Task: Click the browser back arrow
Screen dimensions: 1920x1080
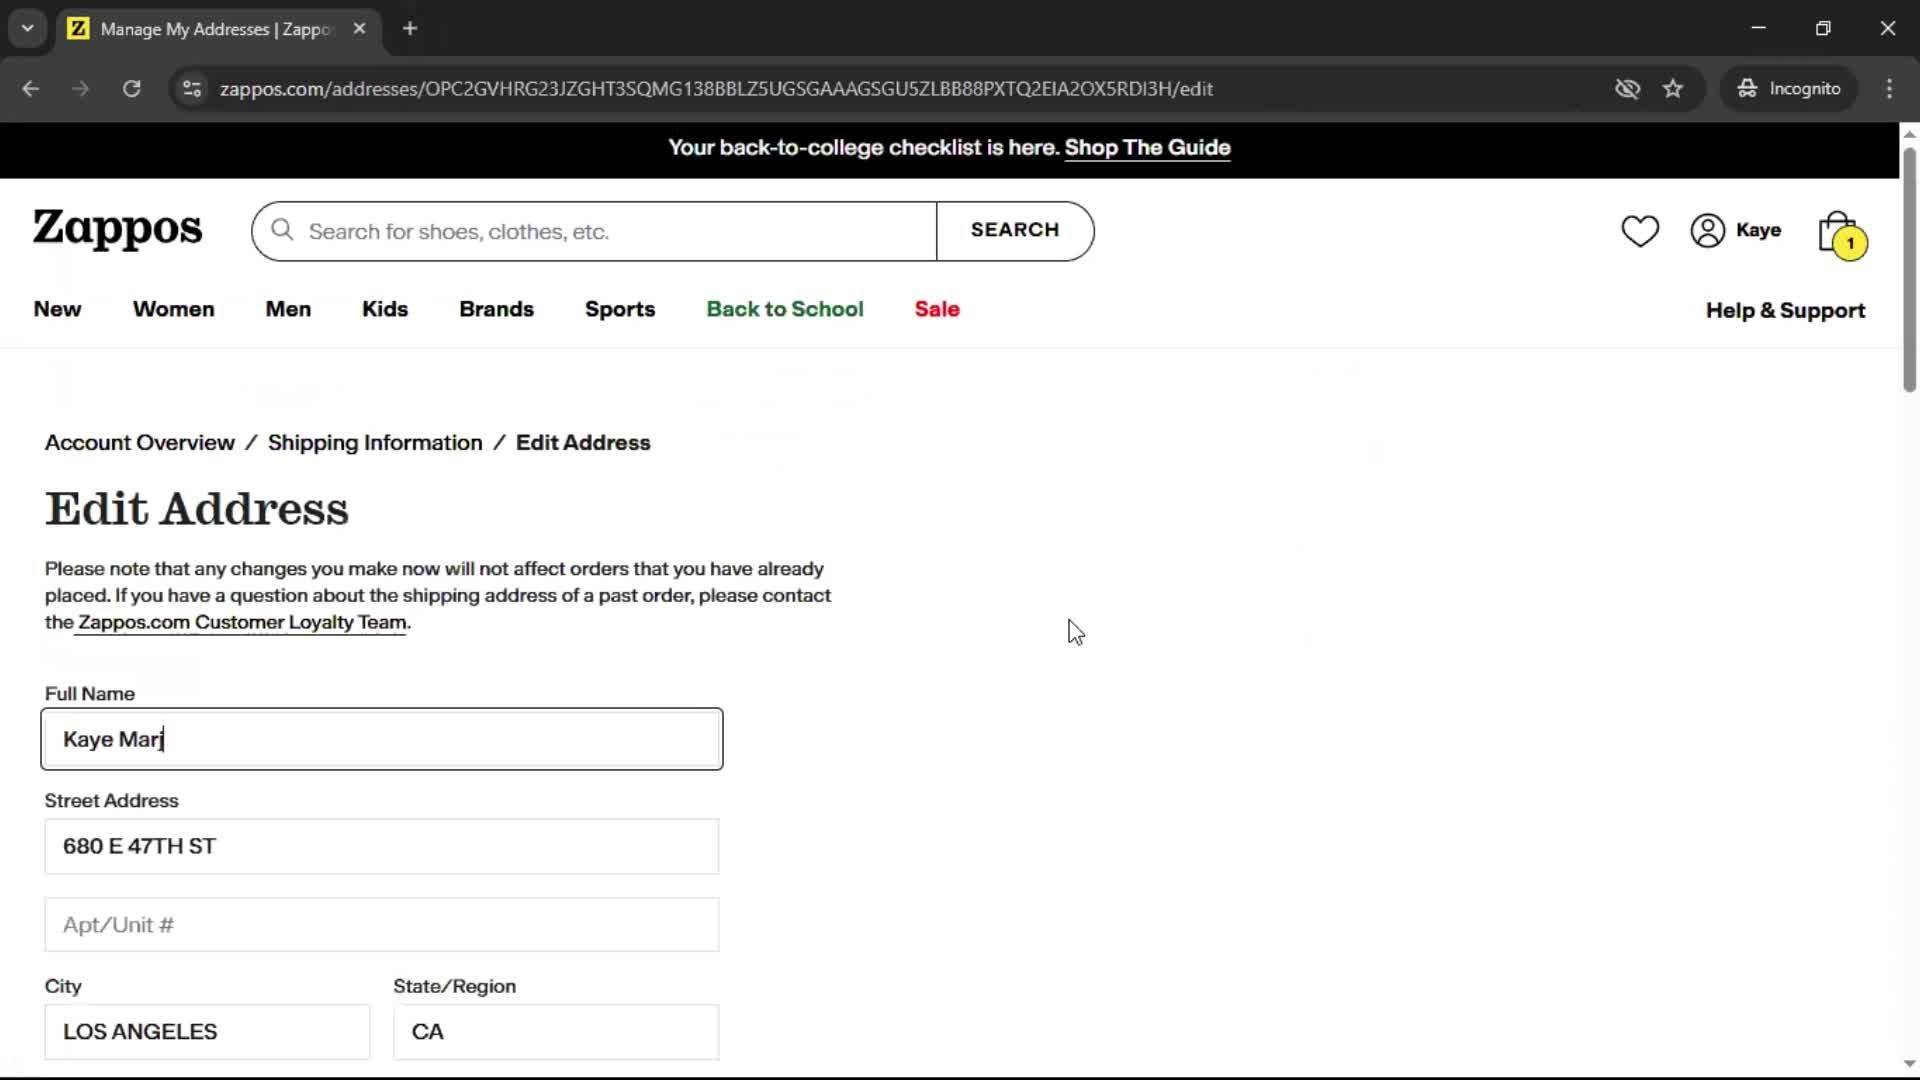Action: pyautogui.click(x=31, y=89)
